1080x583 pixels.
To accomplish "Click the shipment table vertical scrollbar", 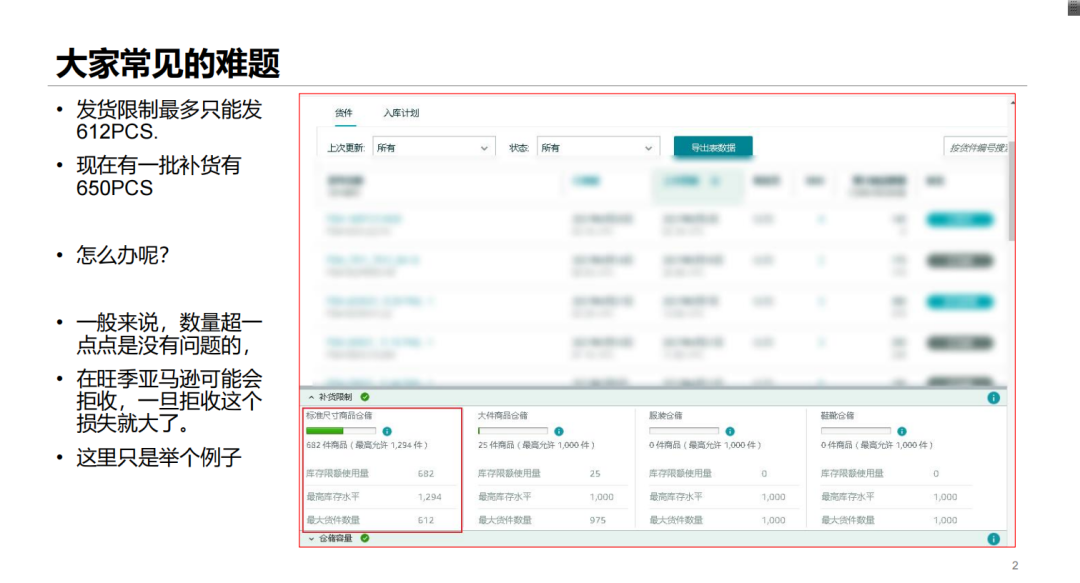I will tap(1011, 191).
